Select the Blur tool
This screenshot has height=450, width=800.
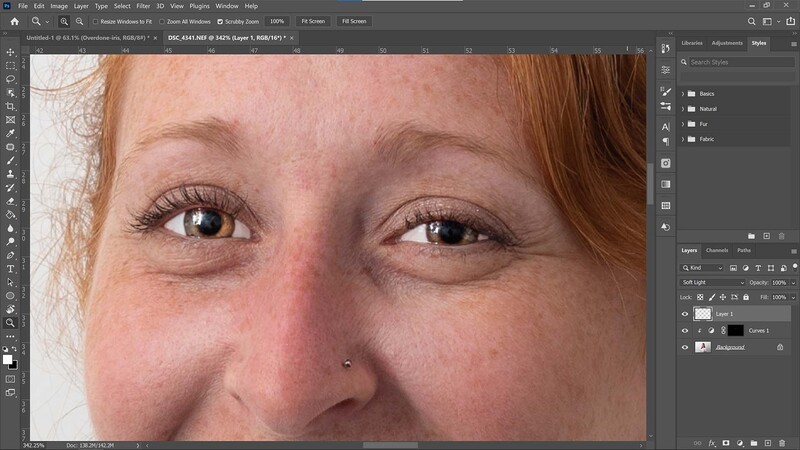tap(10, 228)
